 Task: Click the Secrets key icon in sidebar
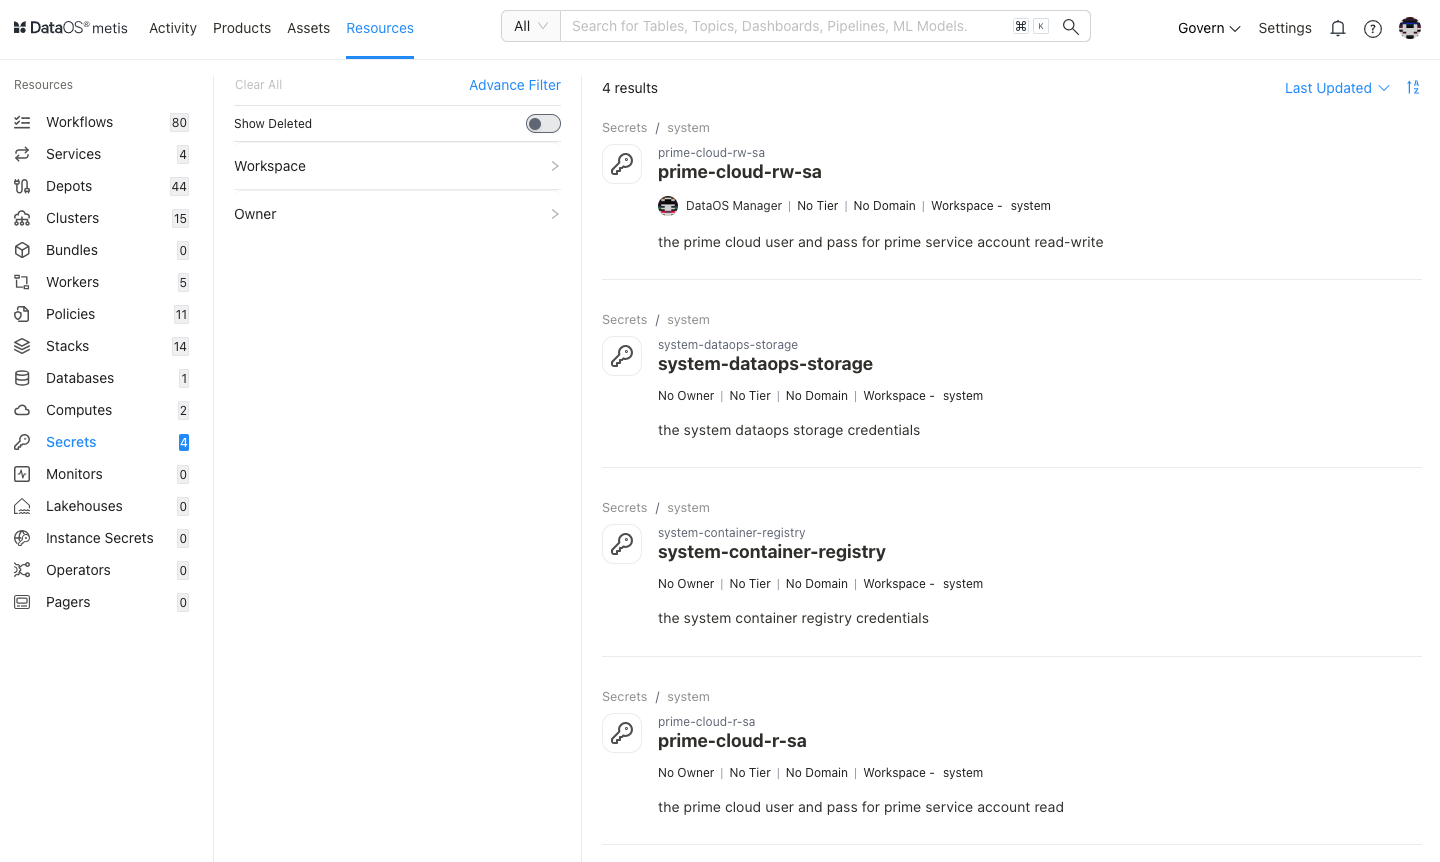[x=22, y=442]
